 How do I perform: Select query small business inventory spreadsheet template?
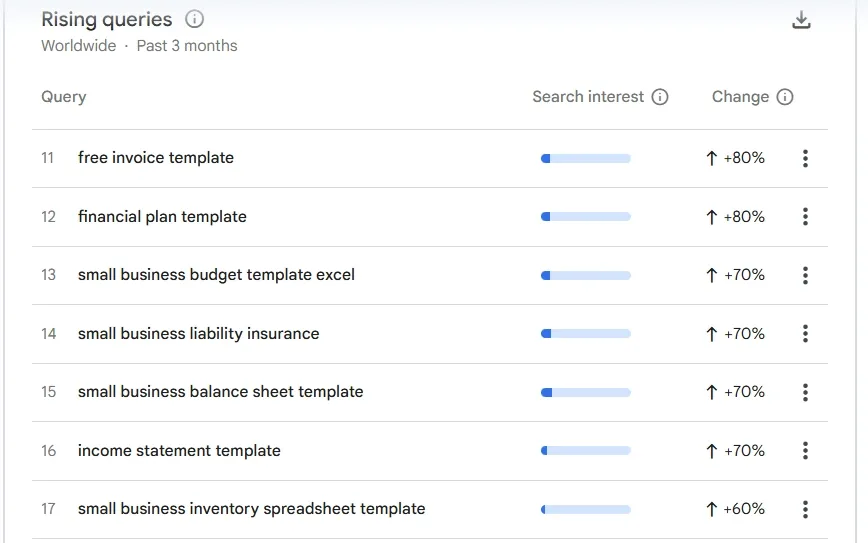pos(252,509)
